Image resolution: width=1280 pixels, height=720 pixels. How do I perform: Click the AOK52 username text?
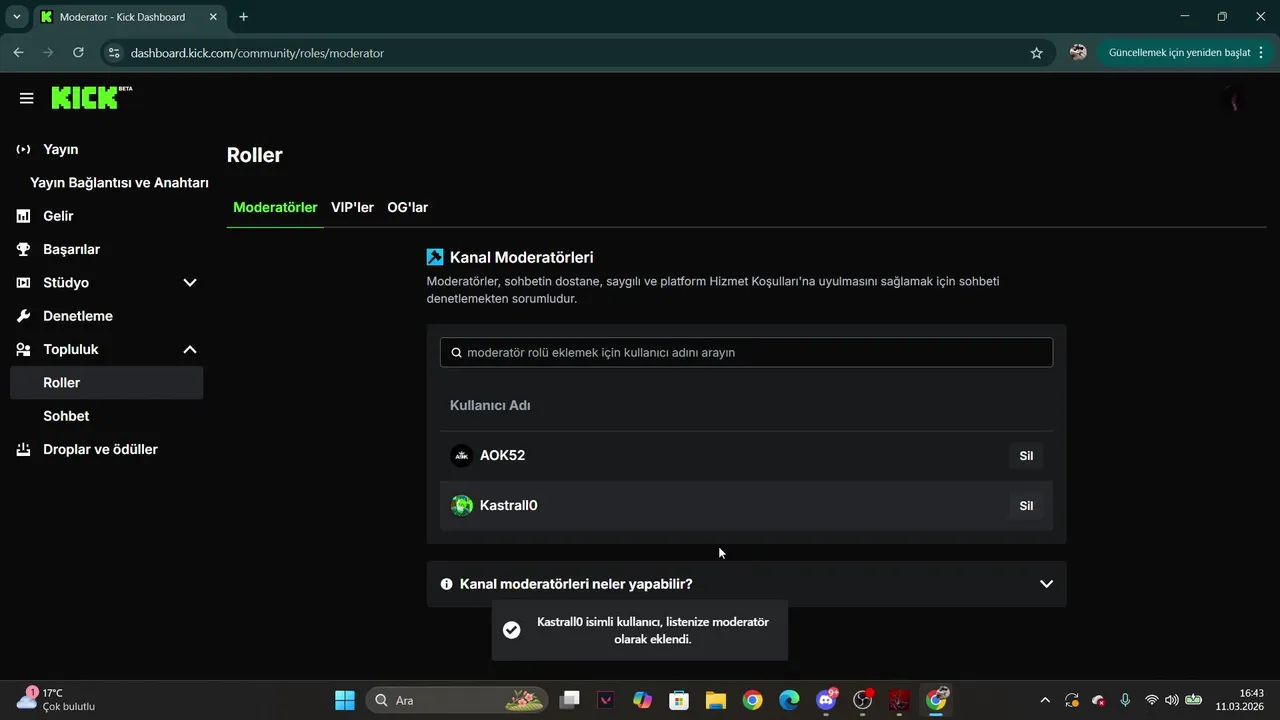502,455
